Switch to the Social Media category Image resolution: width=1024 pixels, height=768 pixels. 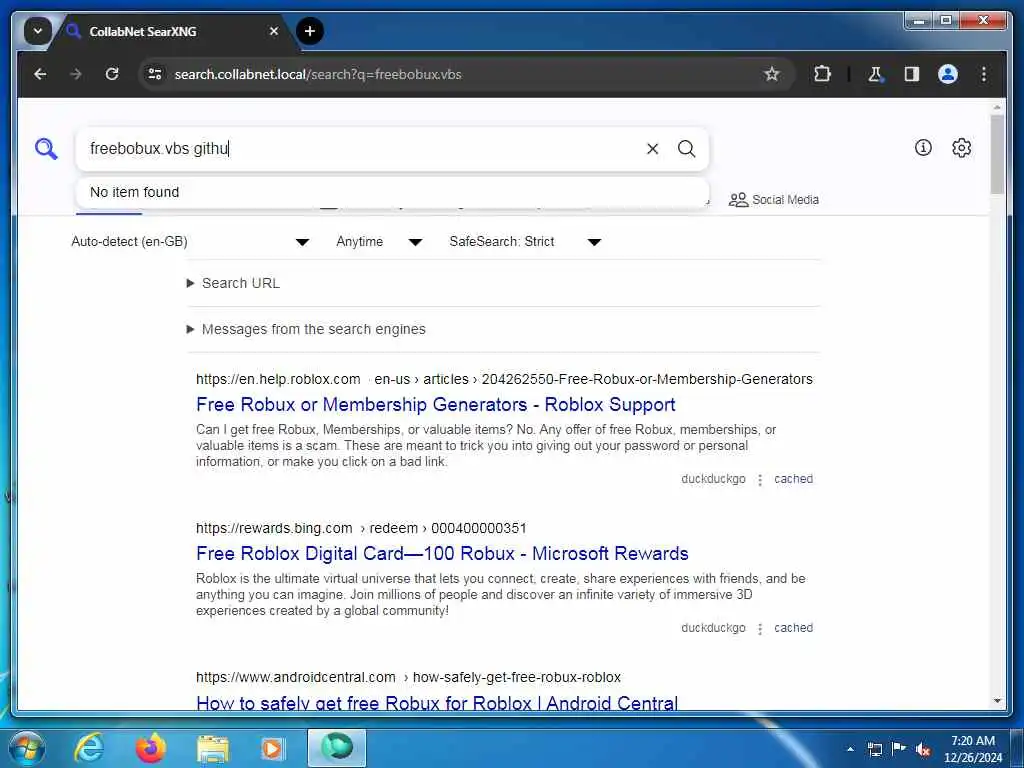774,200
